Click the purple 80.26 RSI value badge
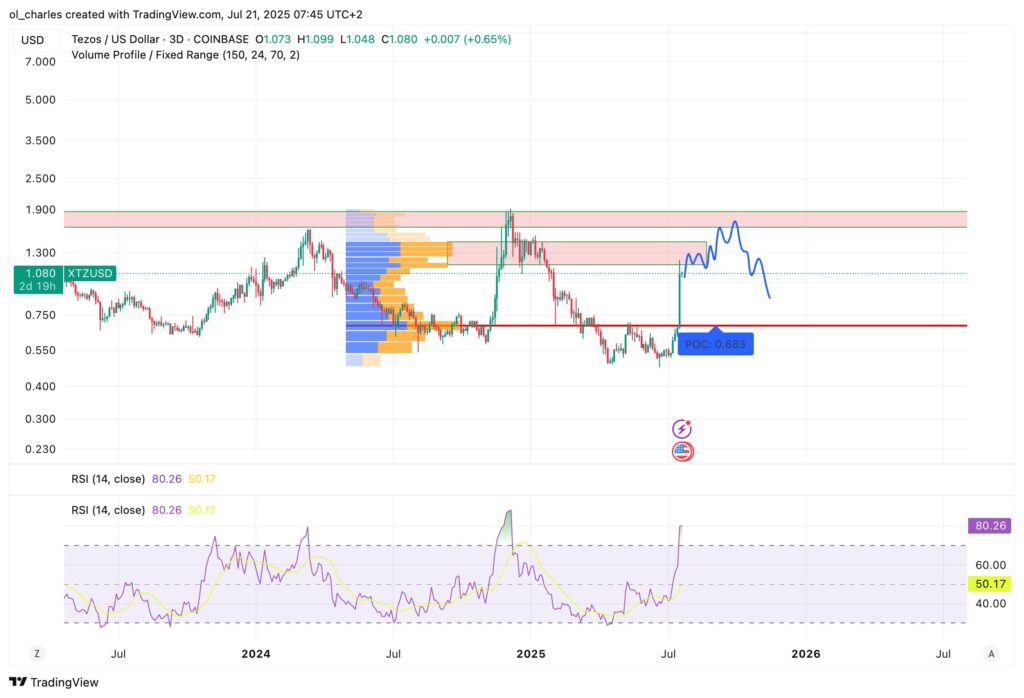 coord(989,525)
